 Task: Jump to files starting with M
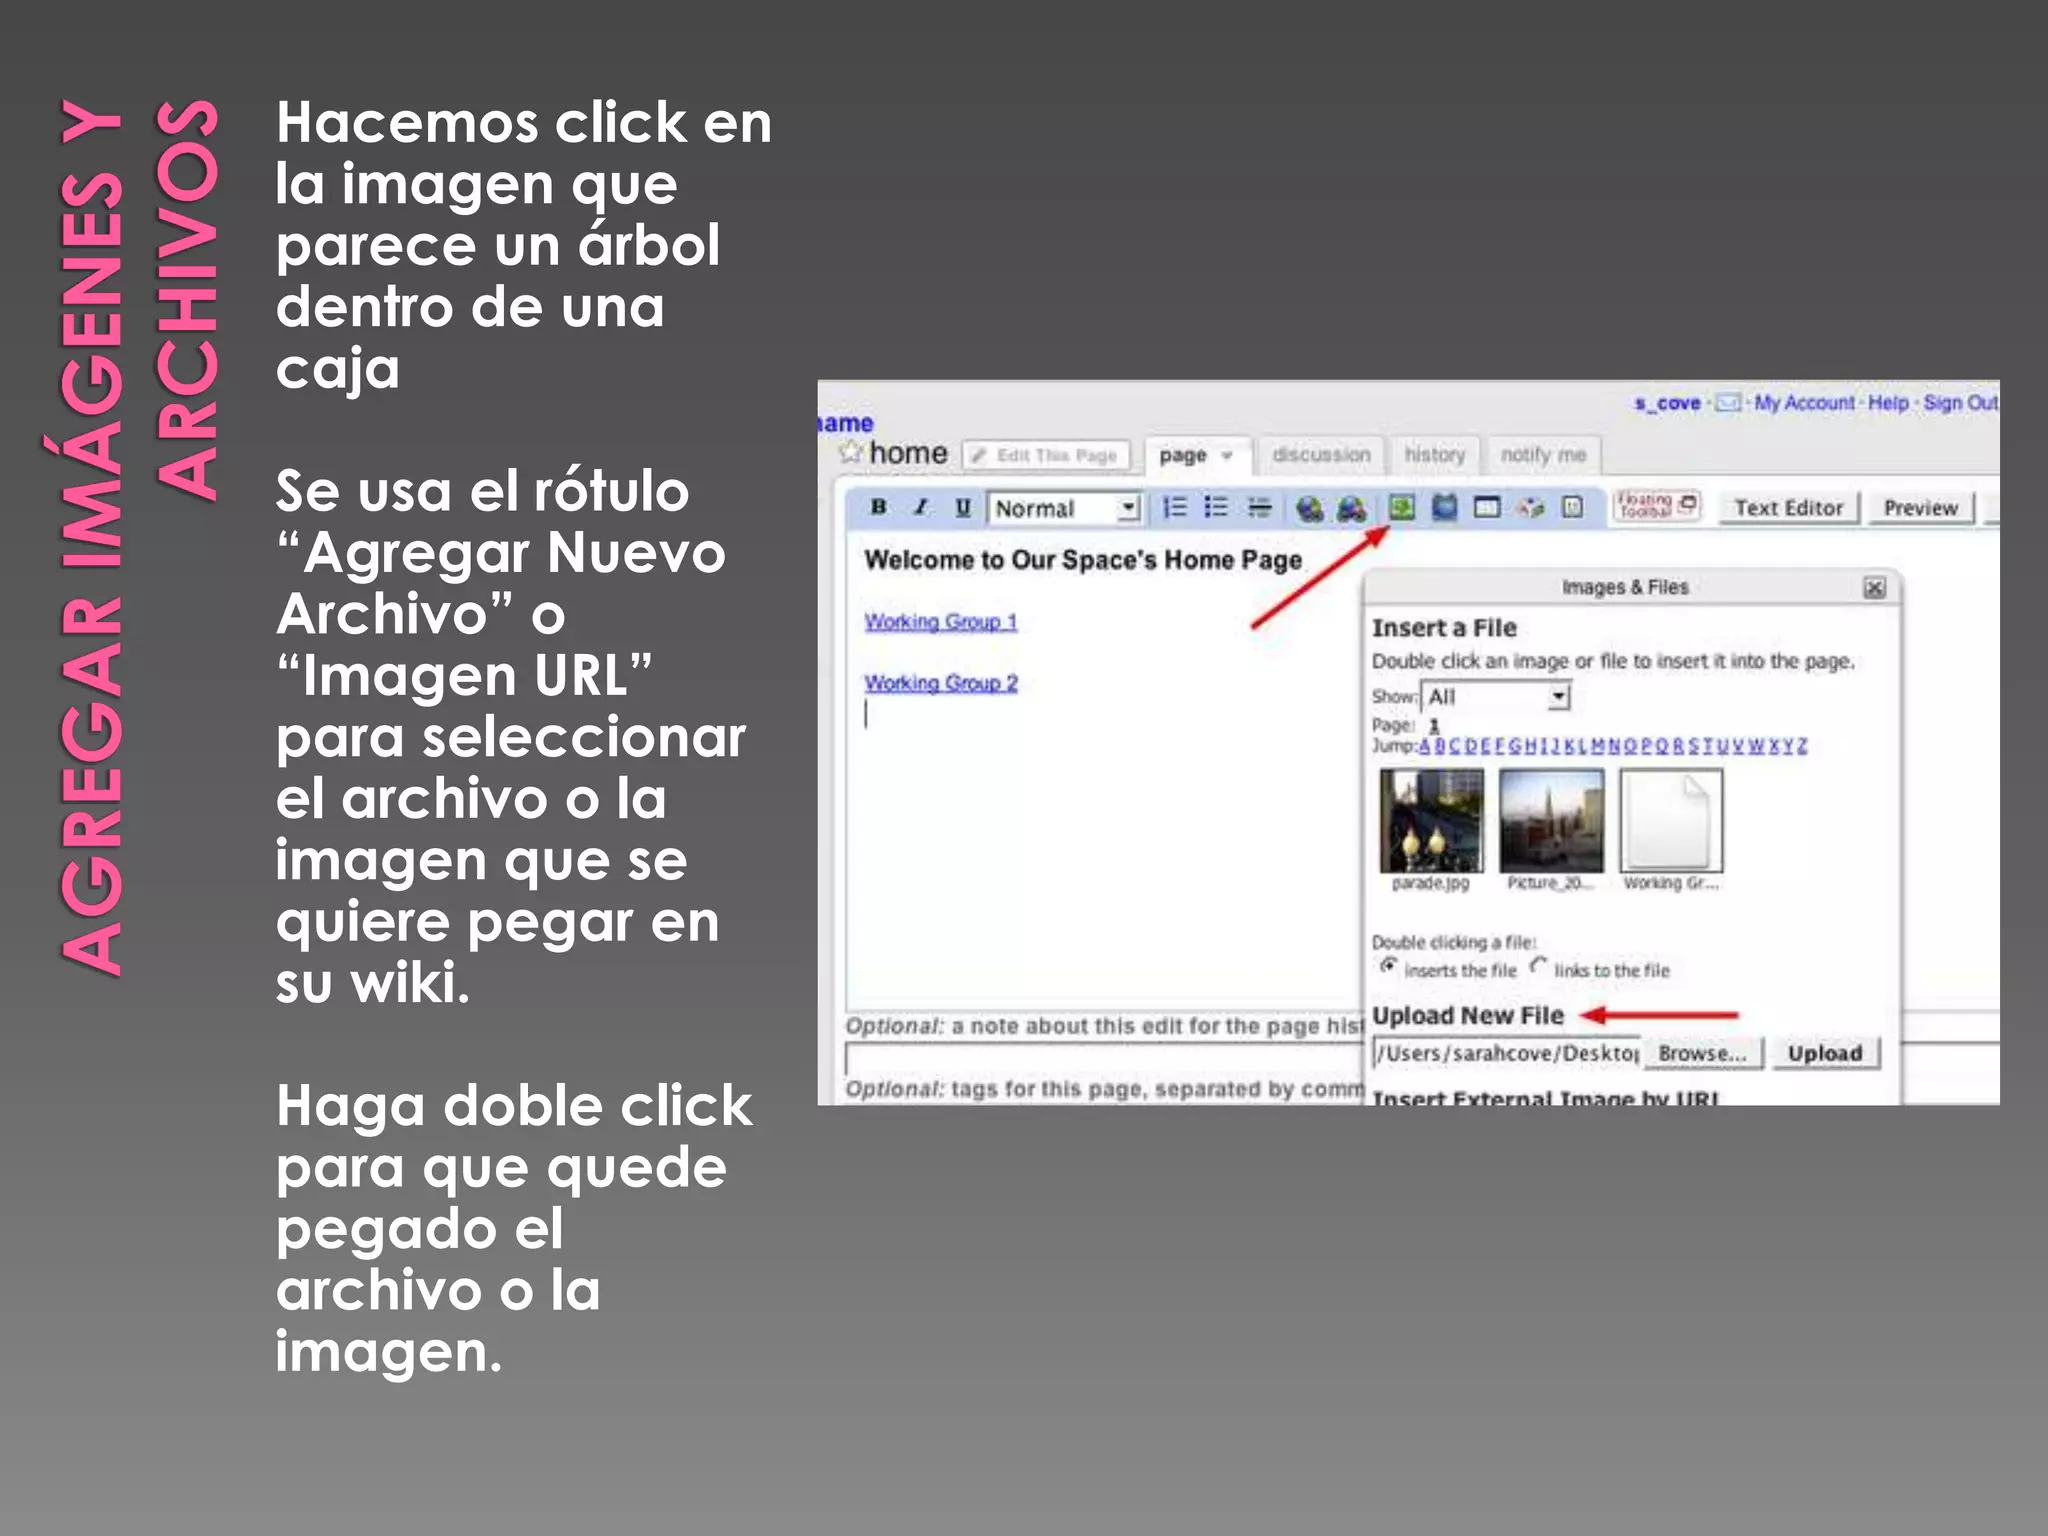[1598, 746]
